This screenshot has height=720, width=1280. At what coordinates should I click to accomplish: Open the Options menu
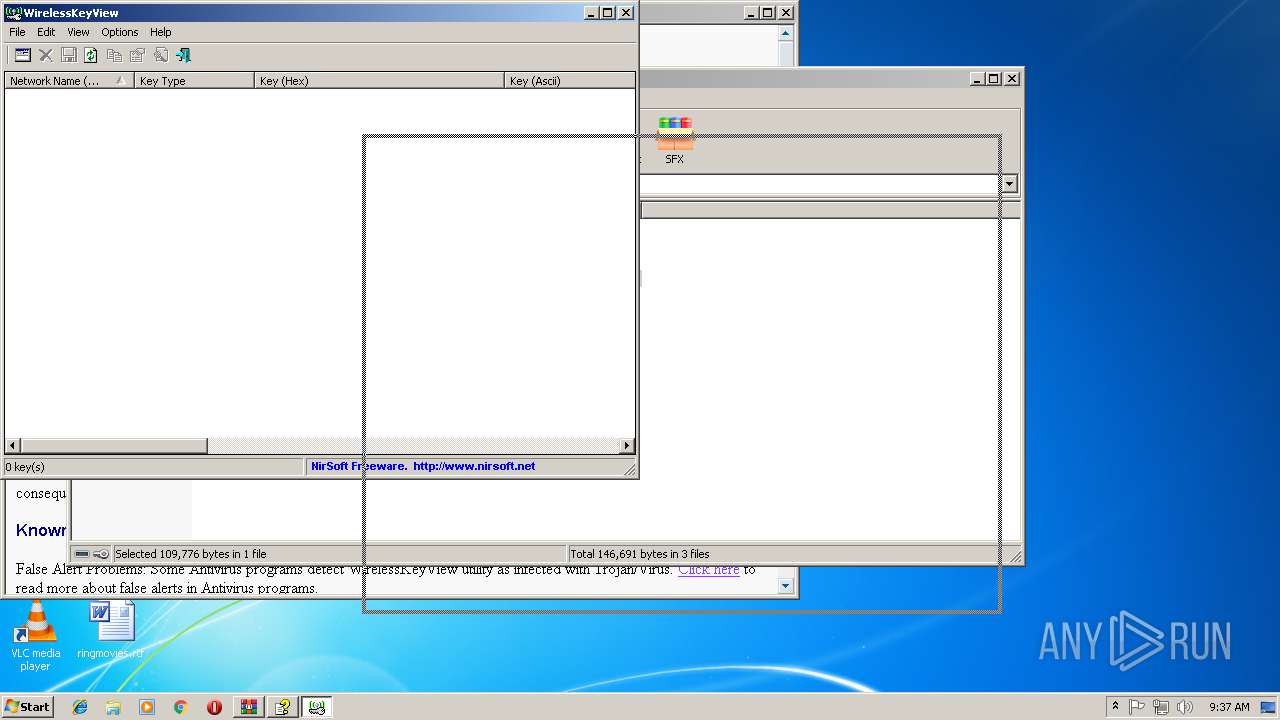120,32
